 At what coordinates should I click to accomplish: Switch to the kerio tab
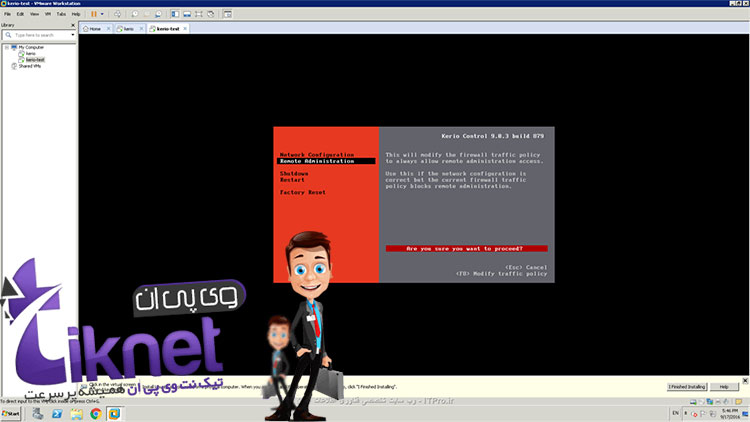pyautogui.click(x=128, y=29)
